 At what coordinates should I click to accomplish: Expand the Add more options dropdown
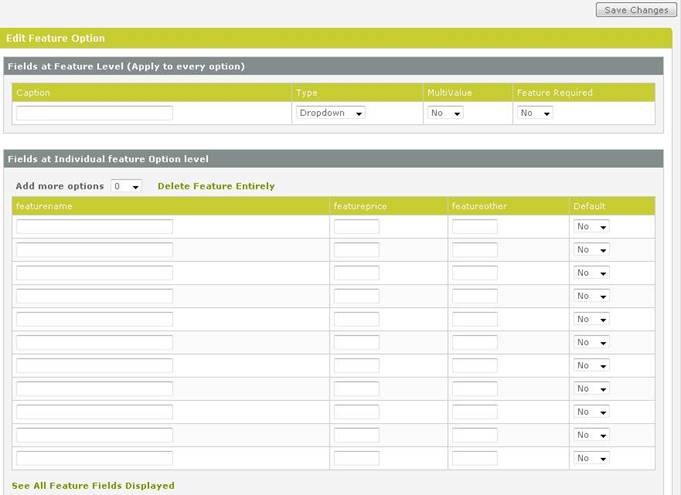click(x=126, y=186)
